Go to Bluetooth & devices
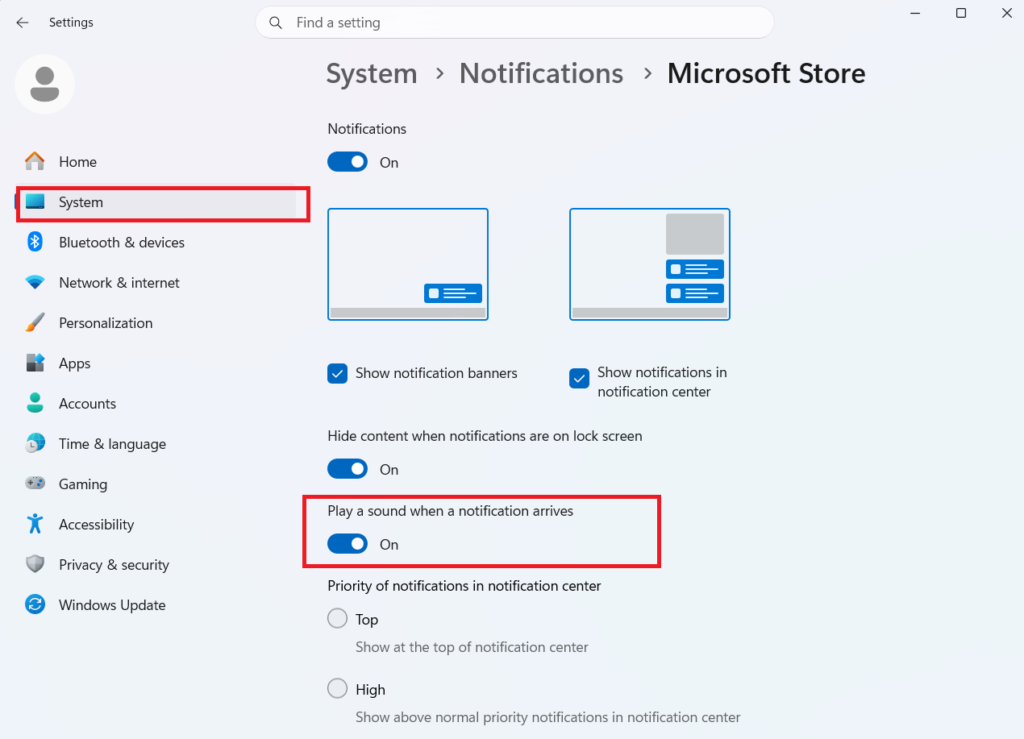 point(157,242)
